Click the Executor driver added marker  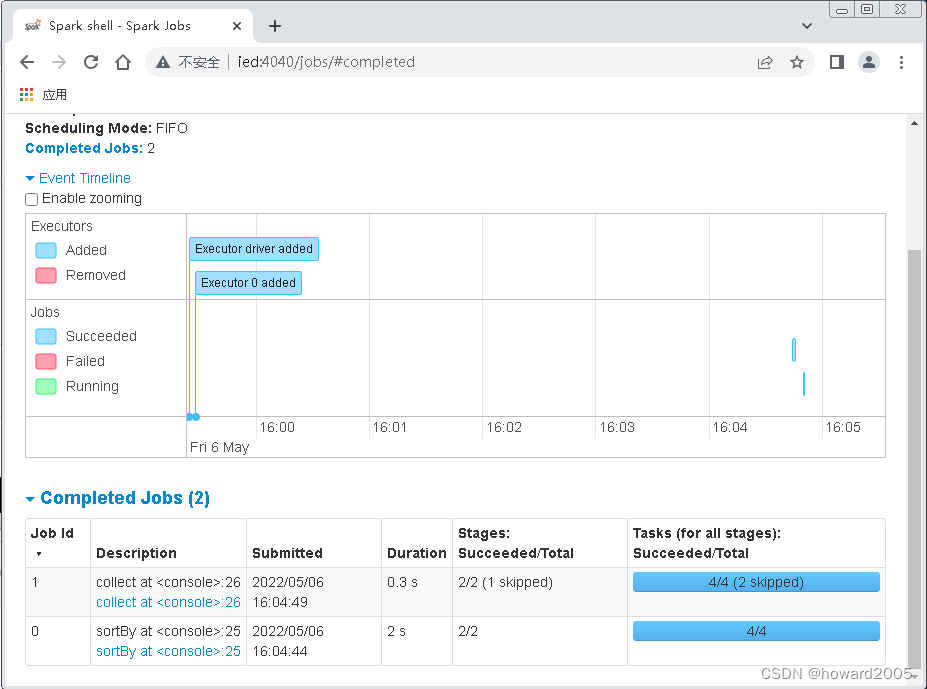254,249
